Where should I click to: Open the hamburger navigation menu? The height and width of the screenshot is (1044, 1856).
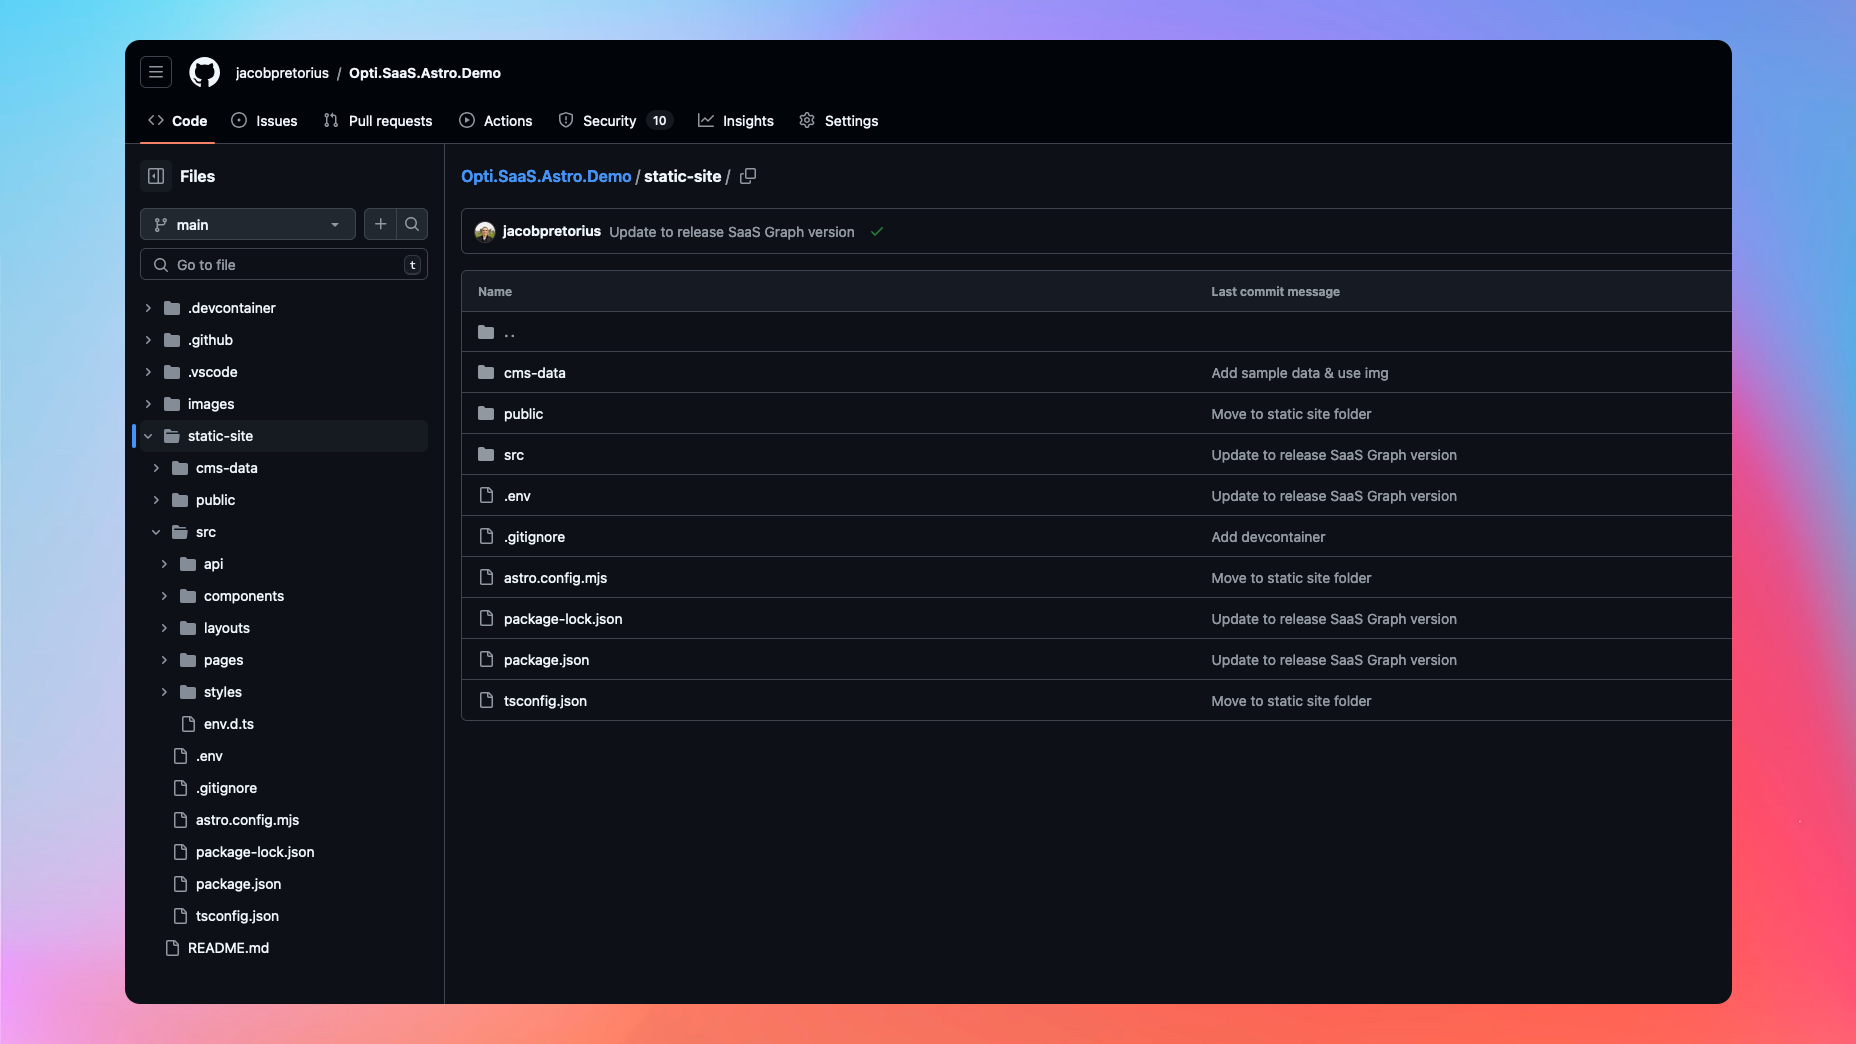(x=156, y=72)
